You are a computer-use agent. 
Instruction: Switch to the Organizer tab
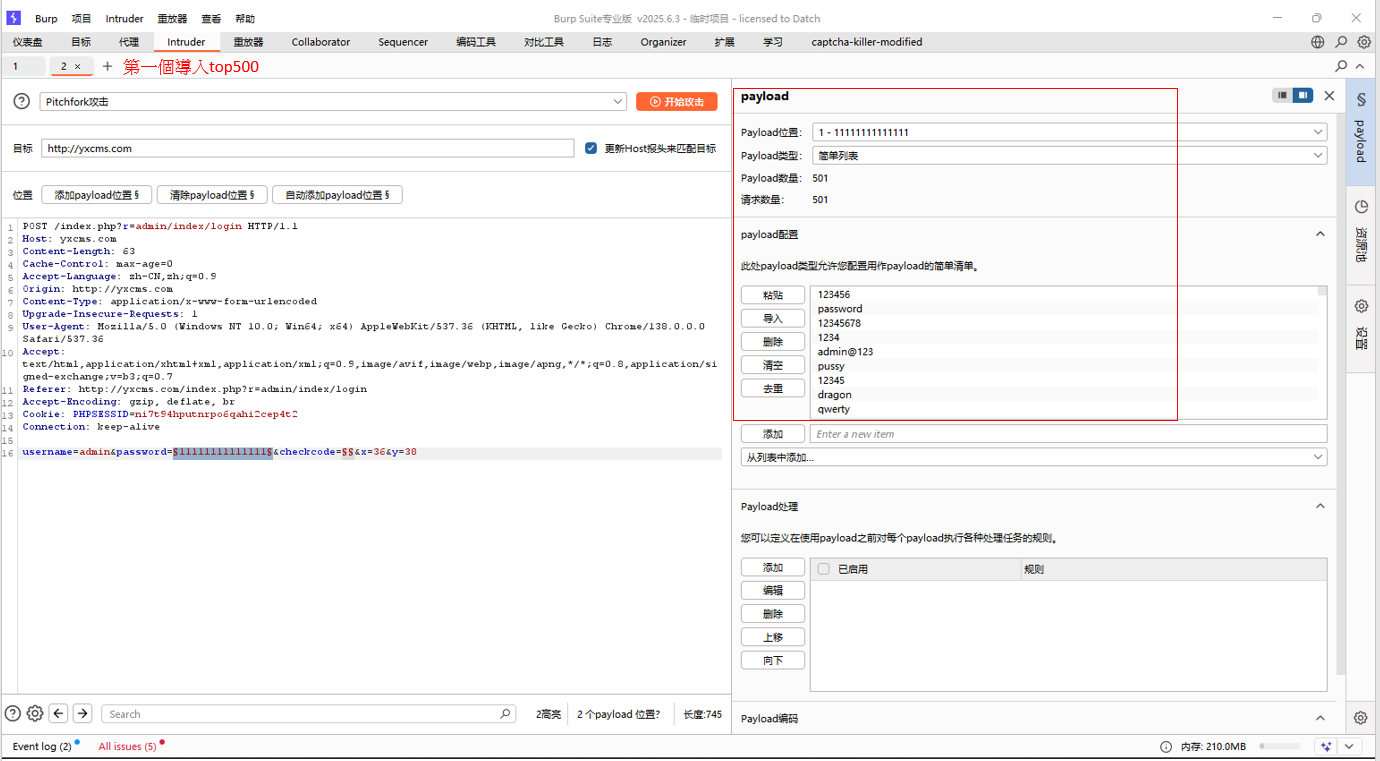(x=663, y=42)
